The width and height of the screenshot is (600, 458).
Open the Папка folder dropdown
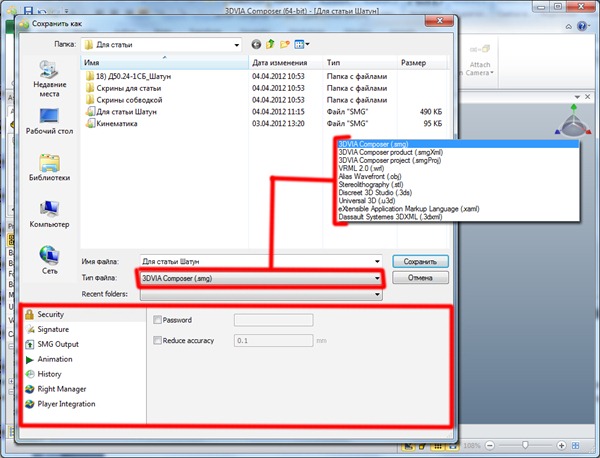(x=161, y=45)
